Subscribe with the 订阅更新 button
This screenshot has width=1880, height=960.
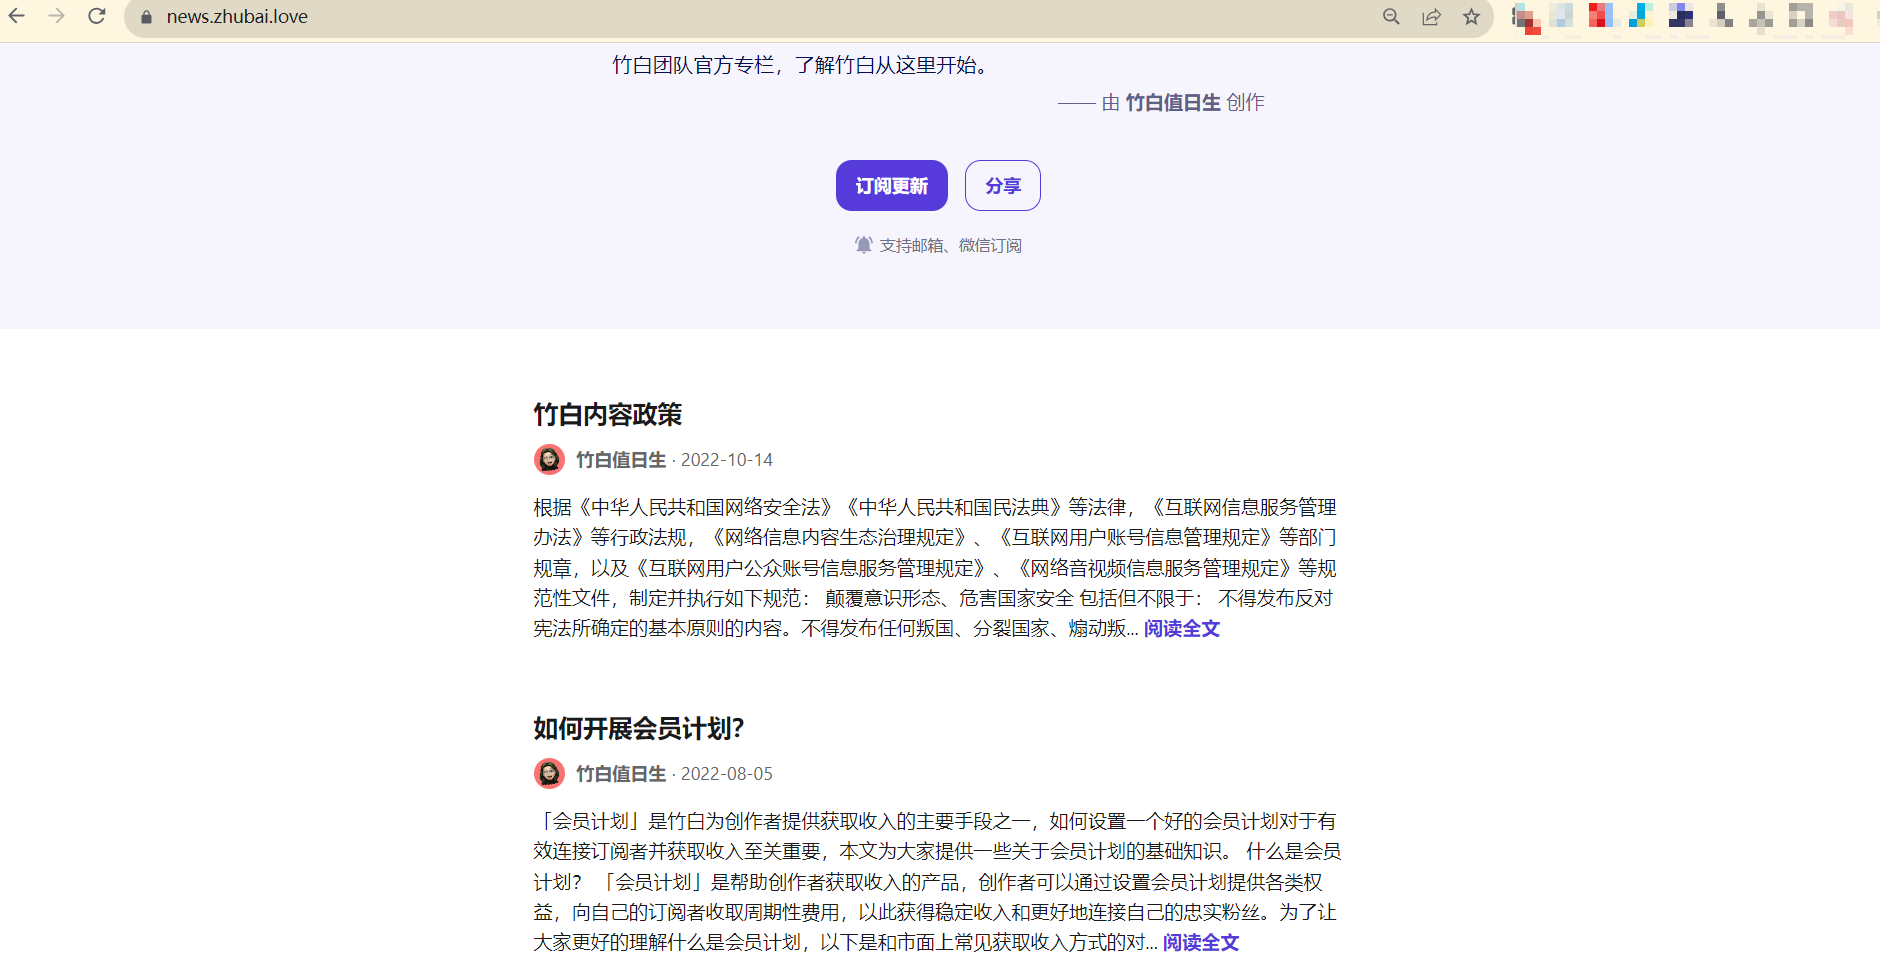tap(892, 186)
